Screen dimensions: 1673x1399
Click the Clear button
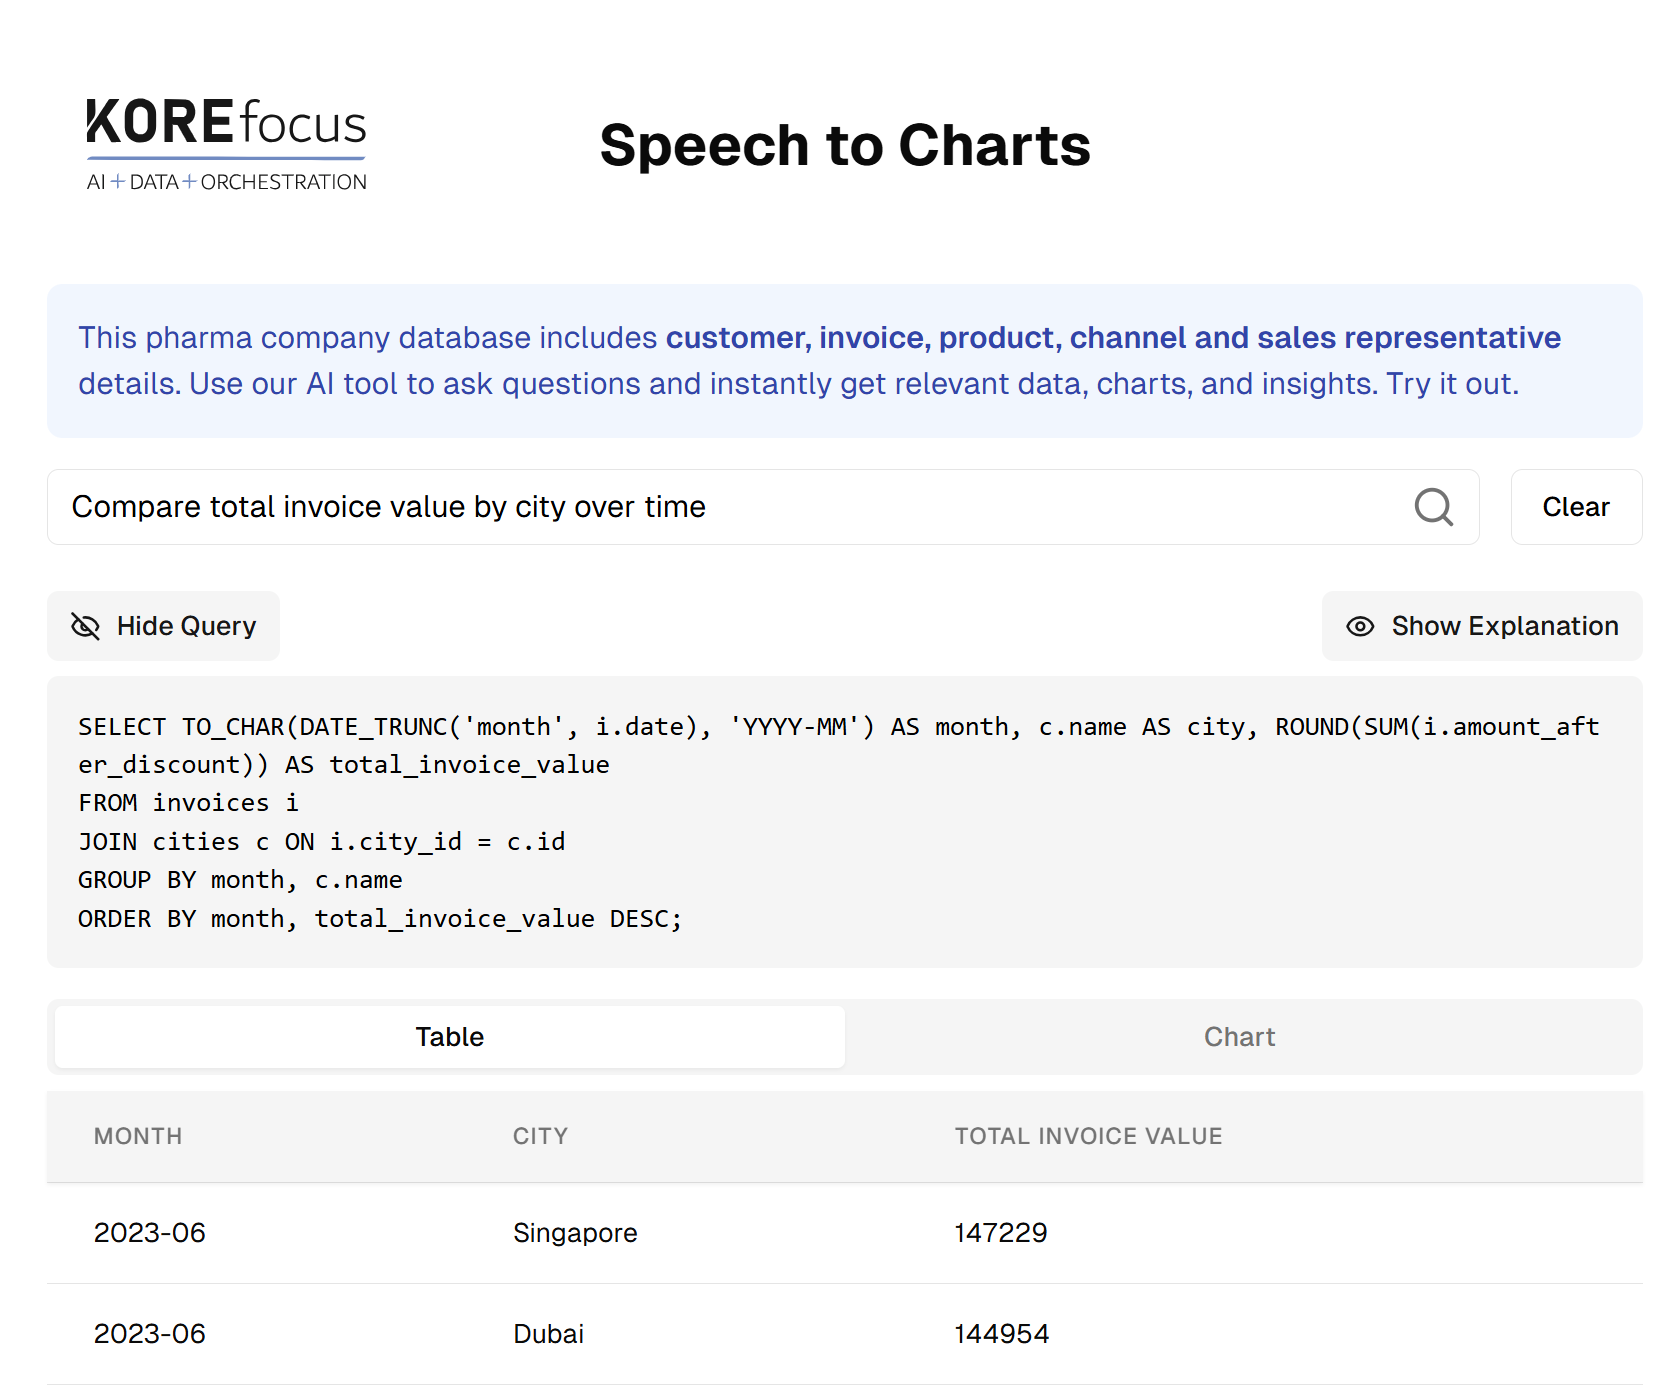[1576, 507]
